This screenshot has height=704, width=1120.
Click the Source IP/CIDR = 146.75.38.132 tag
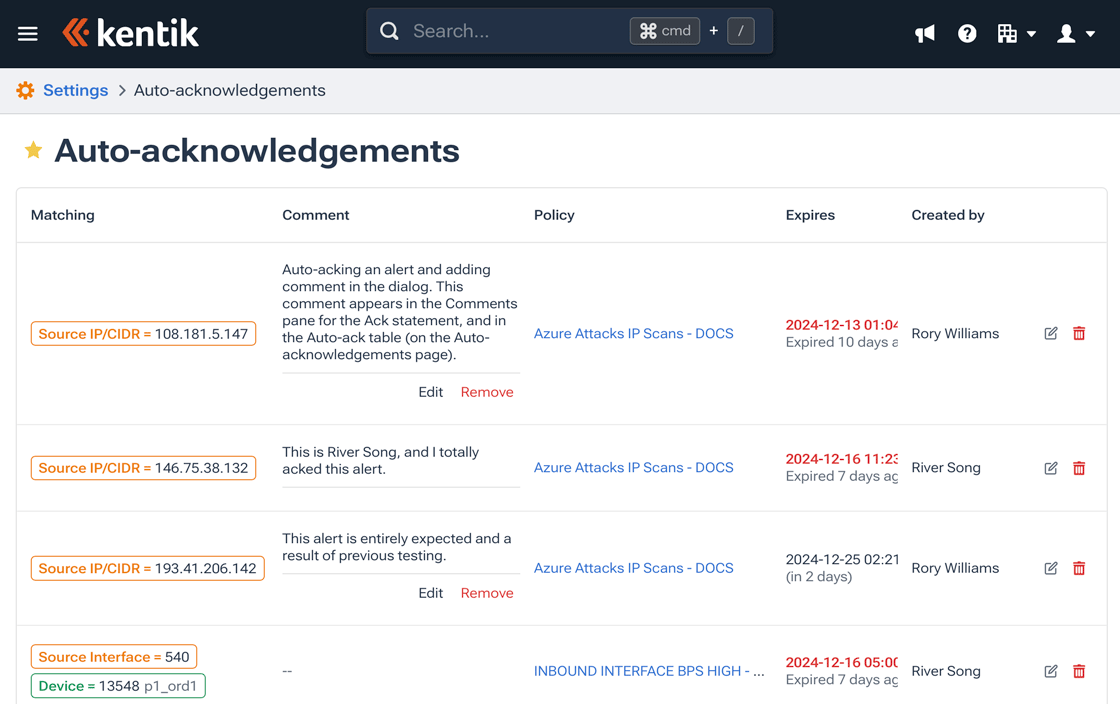tap(143, 468)
